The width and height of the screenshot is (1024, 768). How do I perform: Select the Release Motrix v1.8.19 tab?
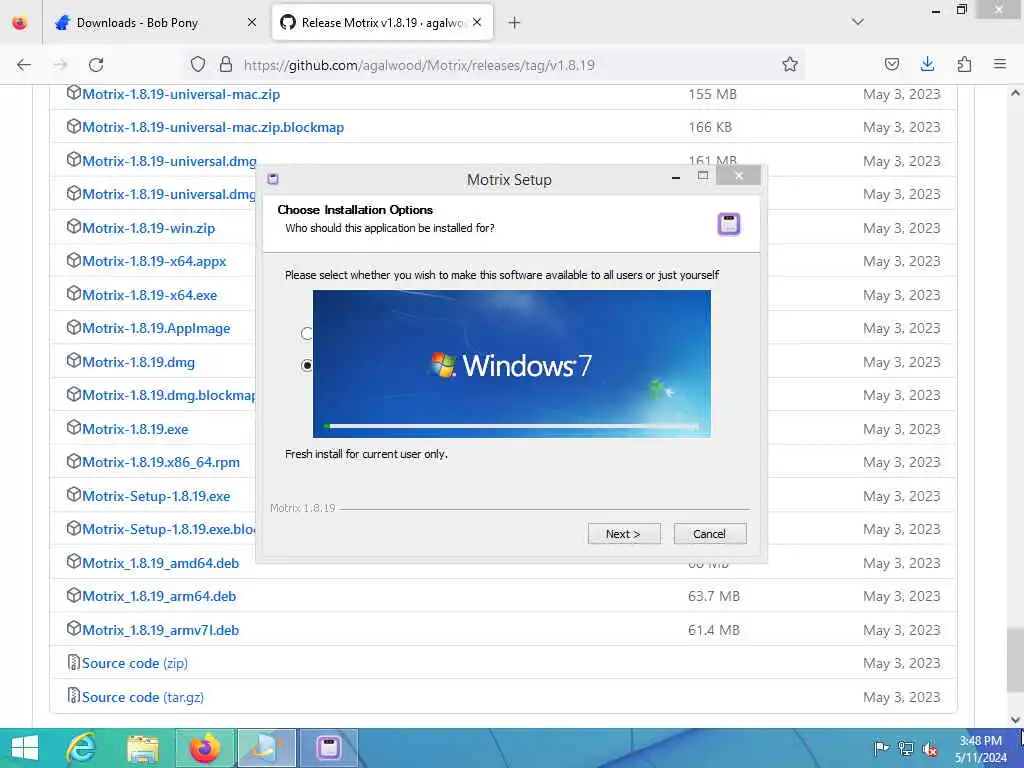(x=382, y=23)
